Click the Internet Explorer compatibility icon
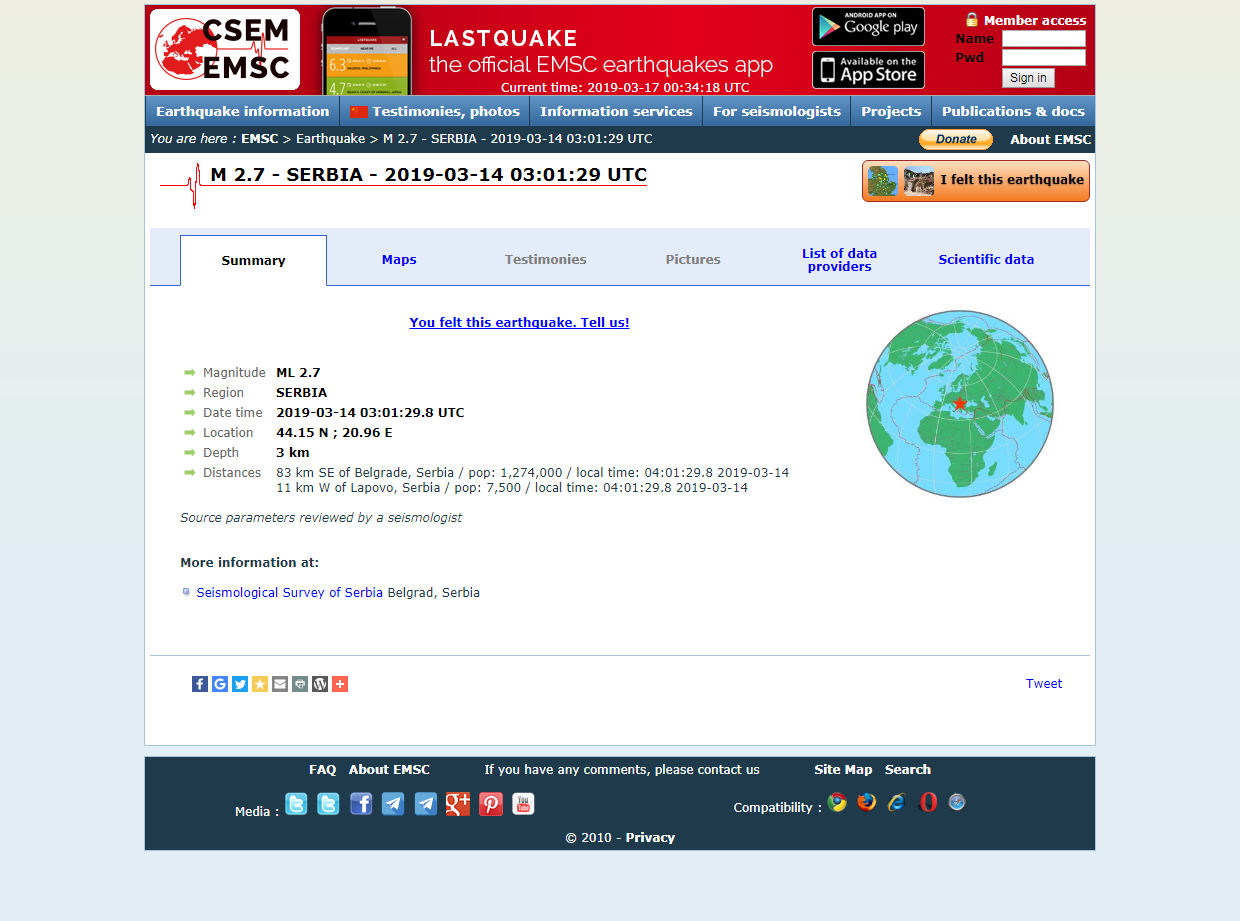Screen dimensions: 1240x921 point(897,802)
